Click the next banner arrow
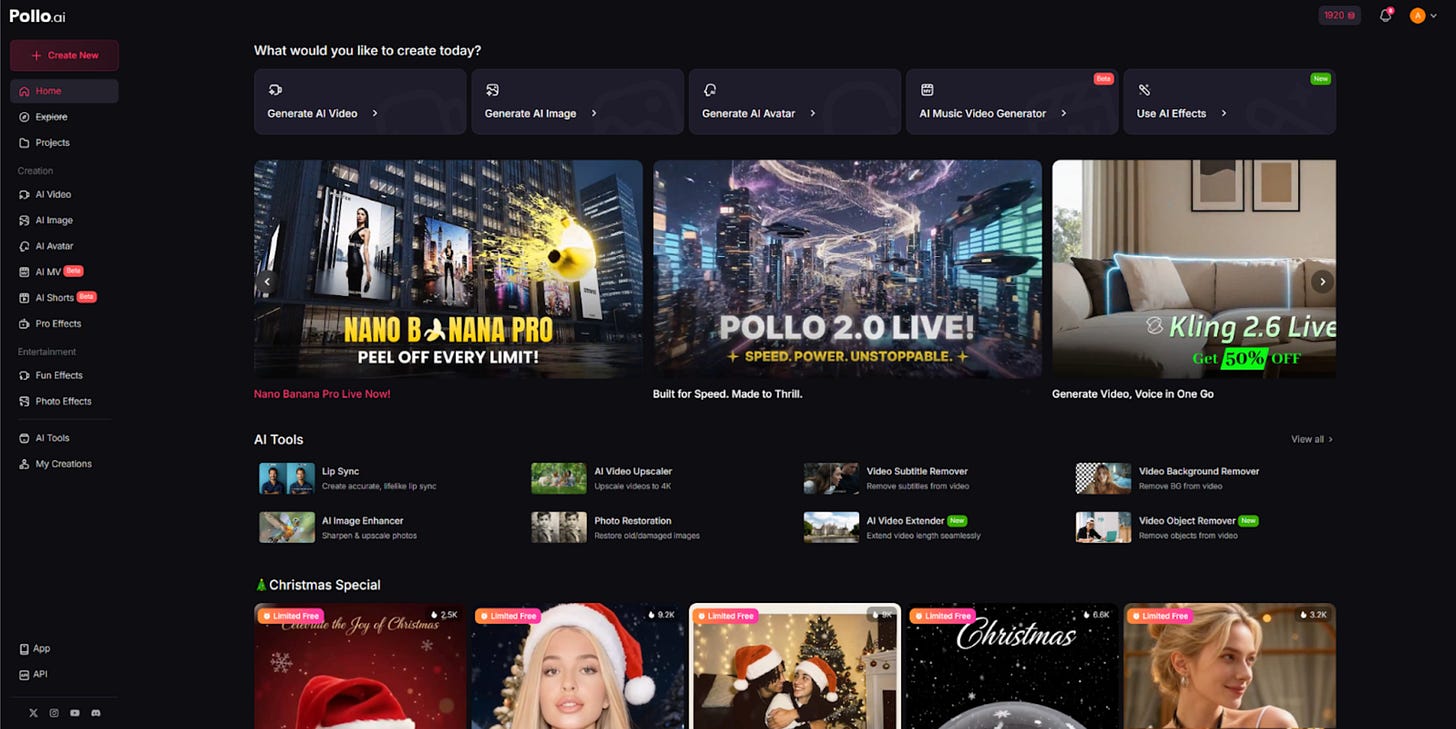Image resolution: width=1456 pixels, height=729 pixels. click(1322, 282)
